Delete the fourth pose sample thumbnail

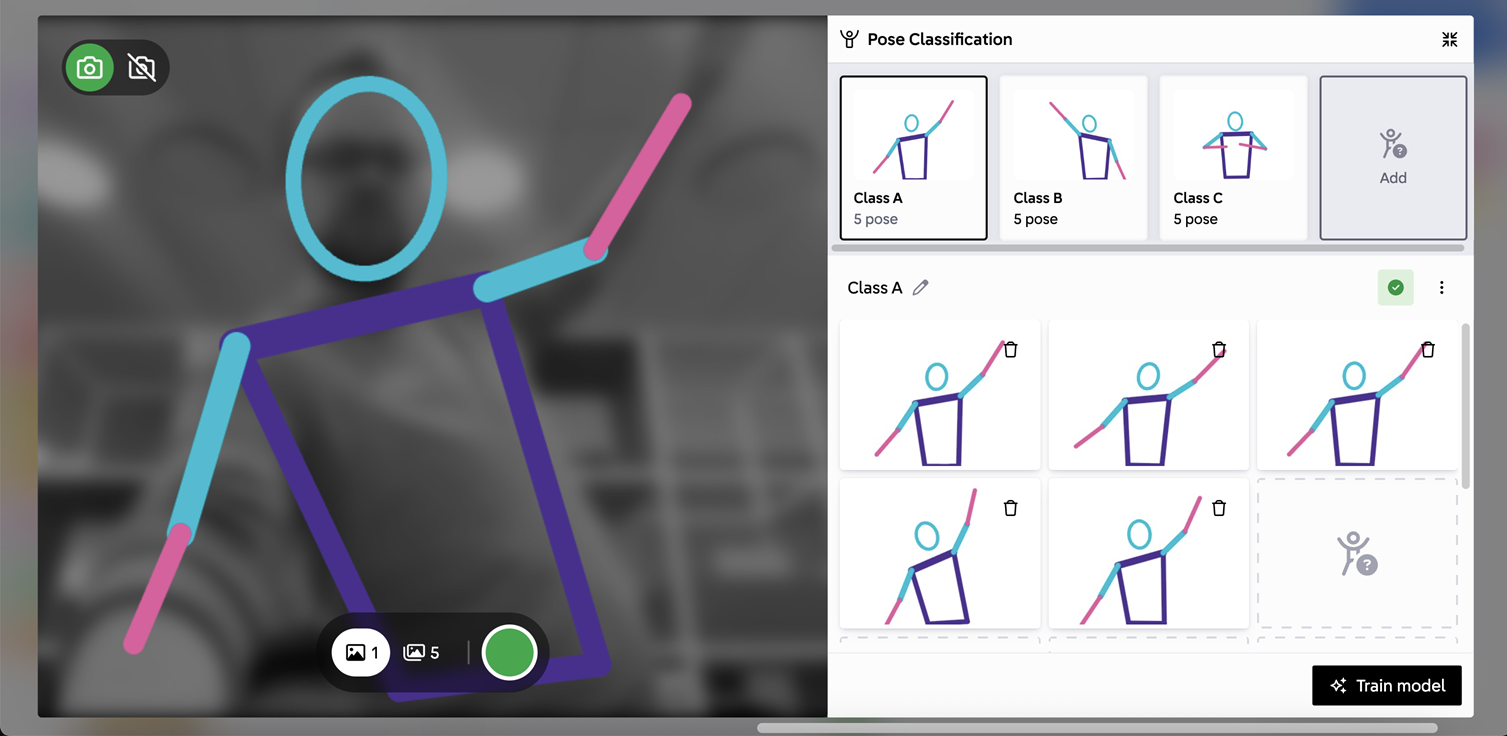1010,508
